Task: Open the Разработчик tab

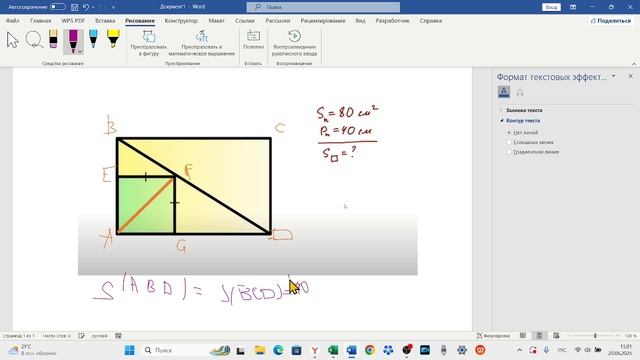Action: coord(392,20)
